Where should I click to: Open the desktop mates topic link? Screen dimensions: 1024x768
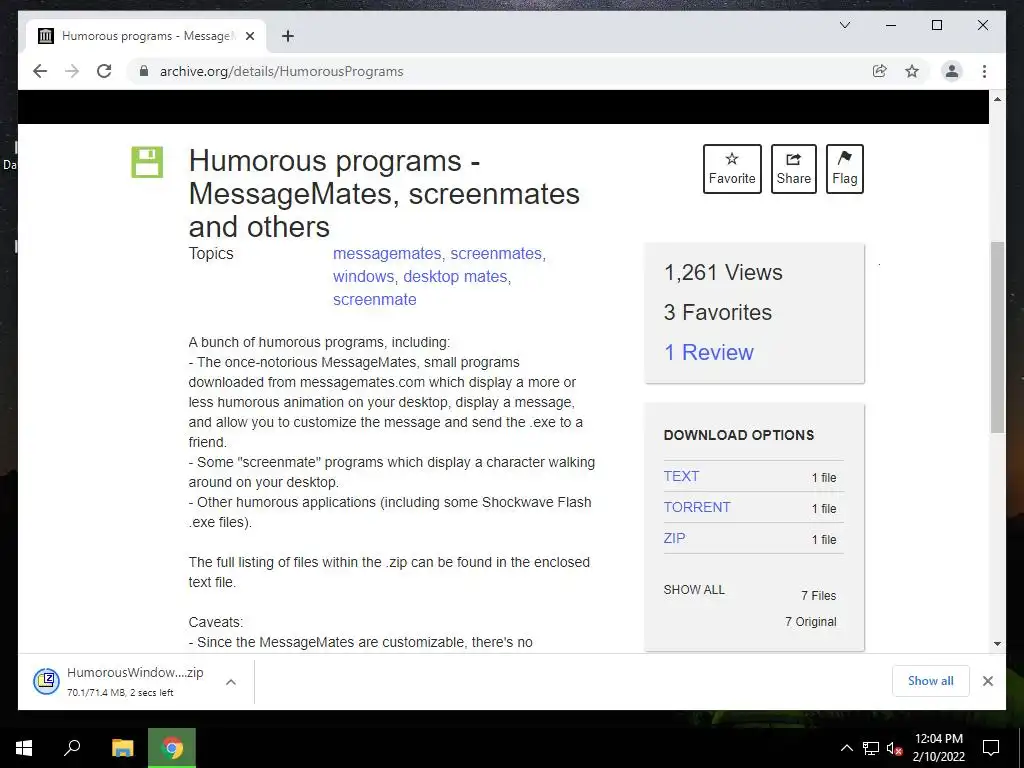tap(455, 276)
